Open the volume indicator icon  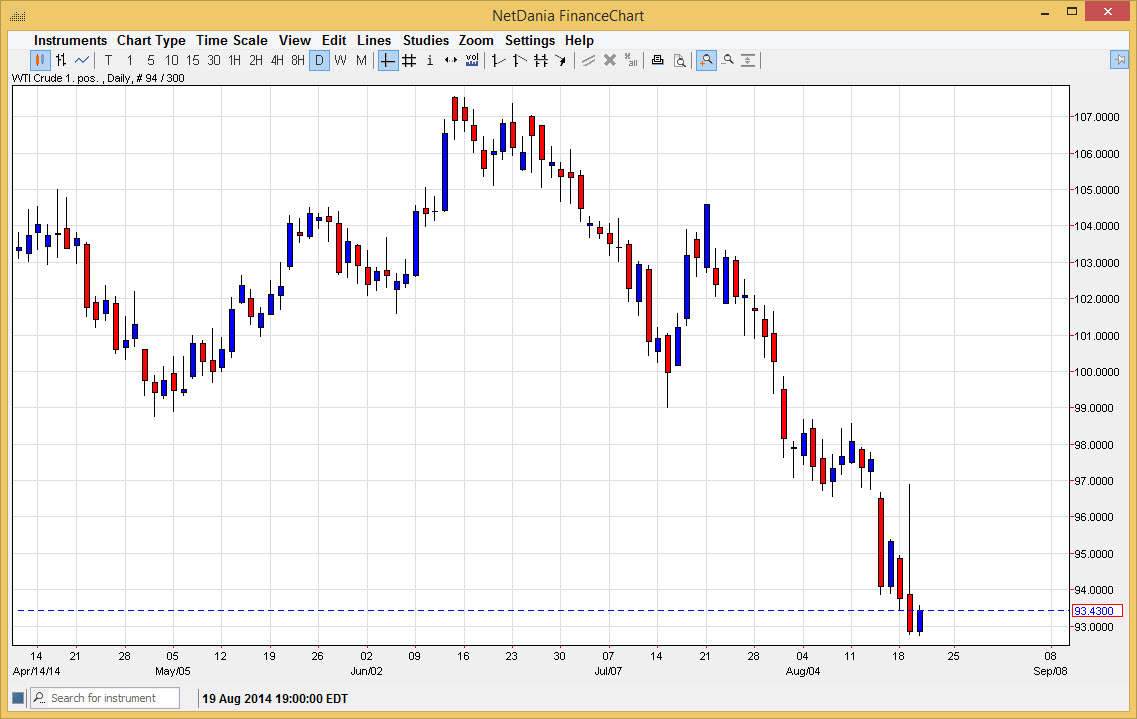tap(471, 60)
